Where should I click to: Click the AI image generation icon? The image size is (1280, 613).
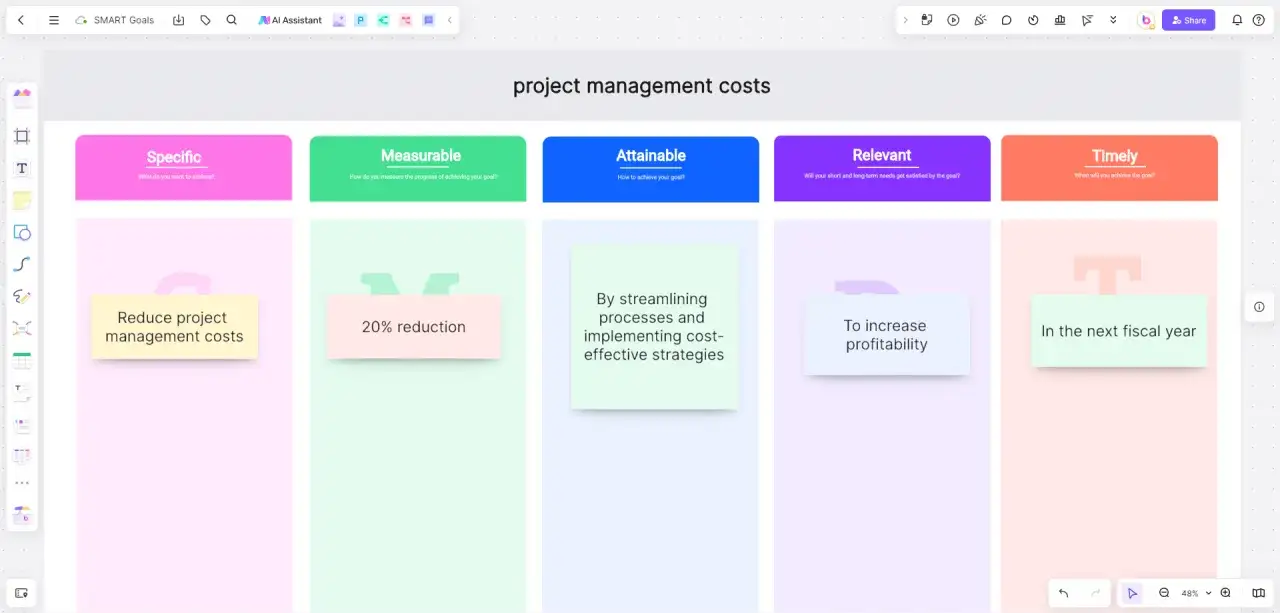tap(339, 20)
